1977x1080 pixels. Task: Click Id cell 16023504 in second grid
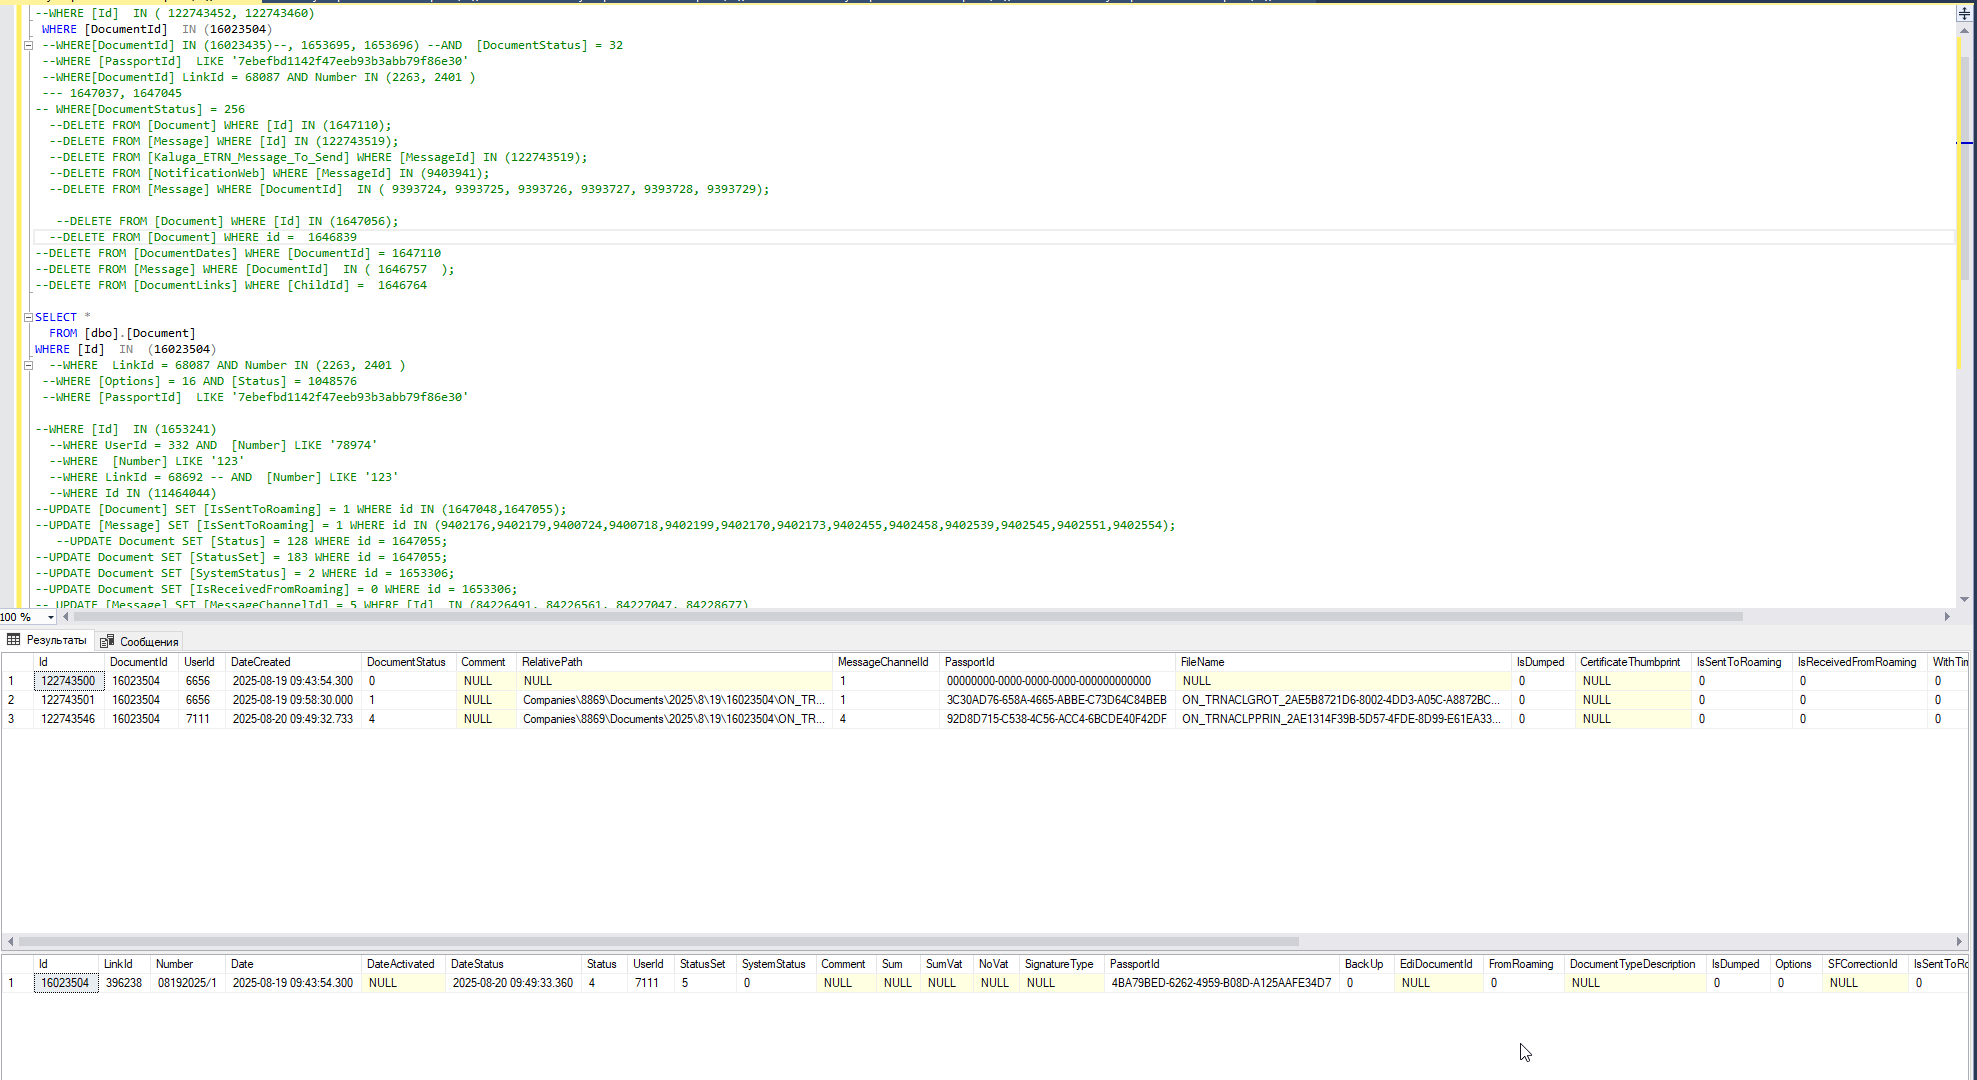pyautogui.click(x=66, y=983)
